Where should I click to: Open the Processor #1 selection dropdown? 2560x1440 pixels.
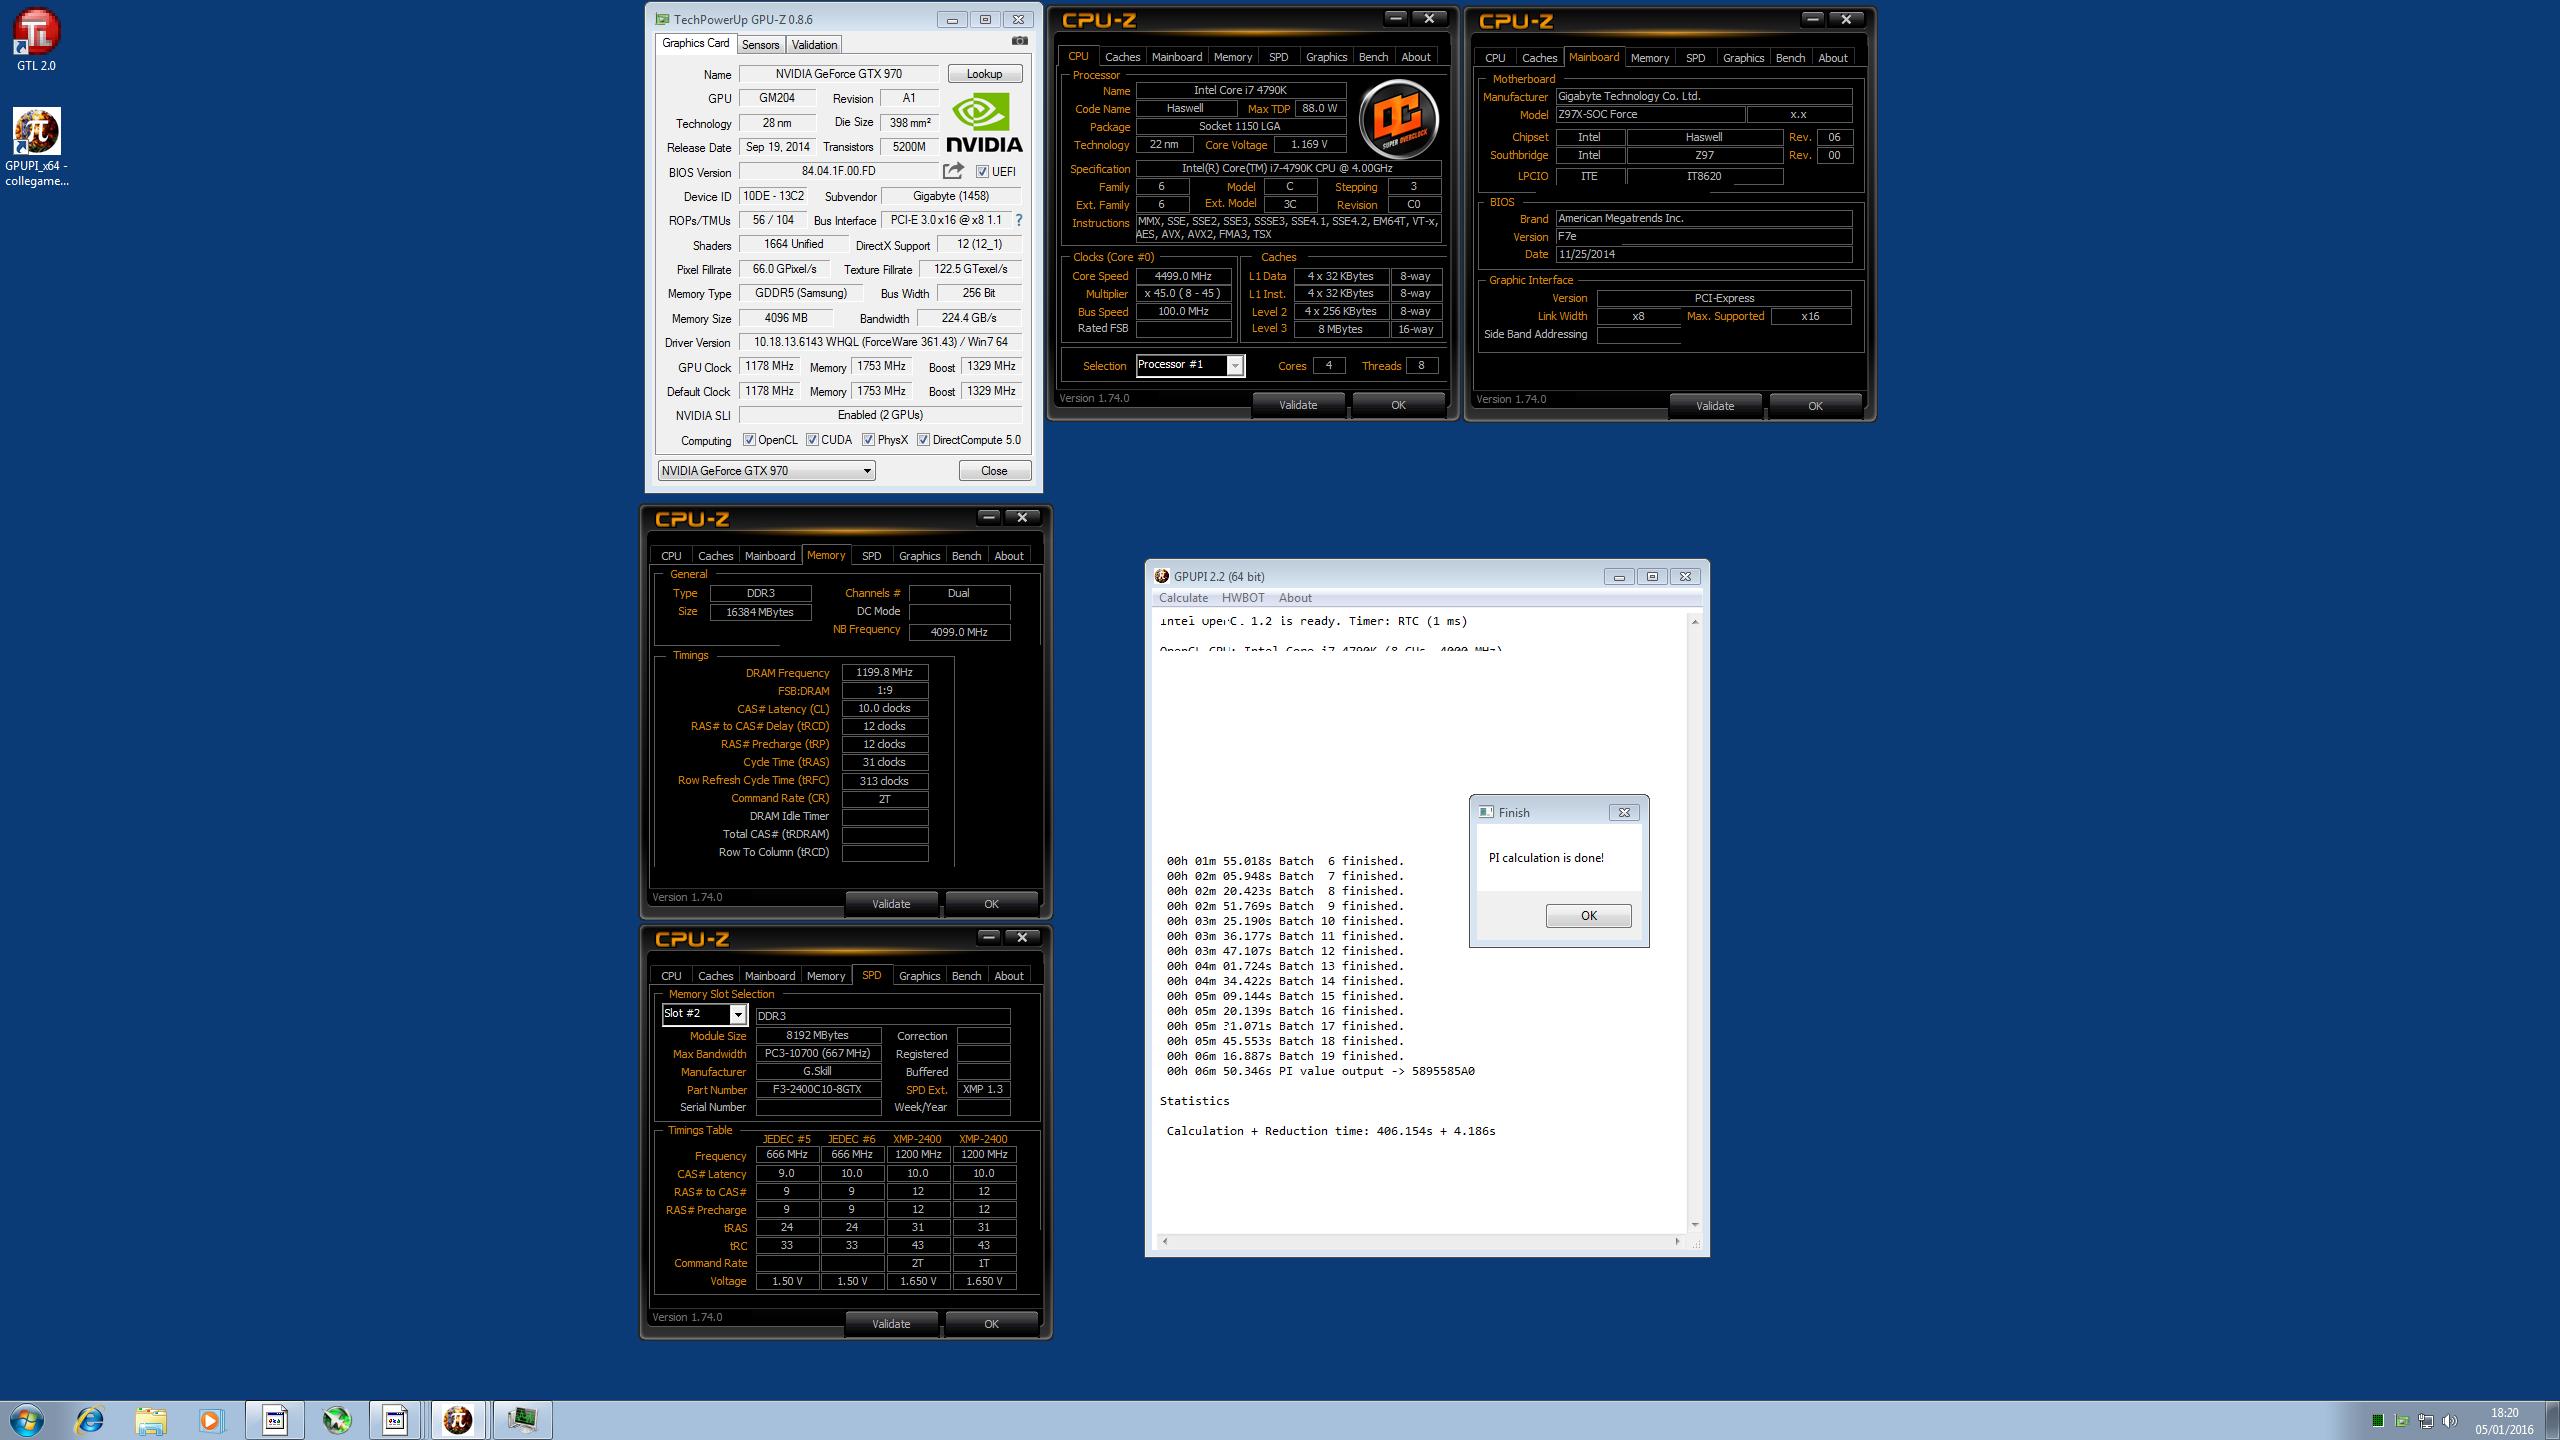(x=1190, y=365)
